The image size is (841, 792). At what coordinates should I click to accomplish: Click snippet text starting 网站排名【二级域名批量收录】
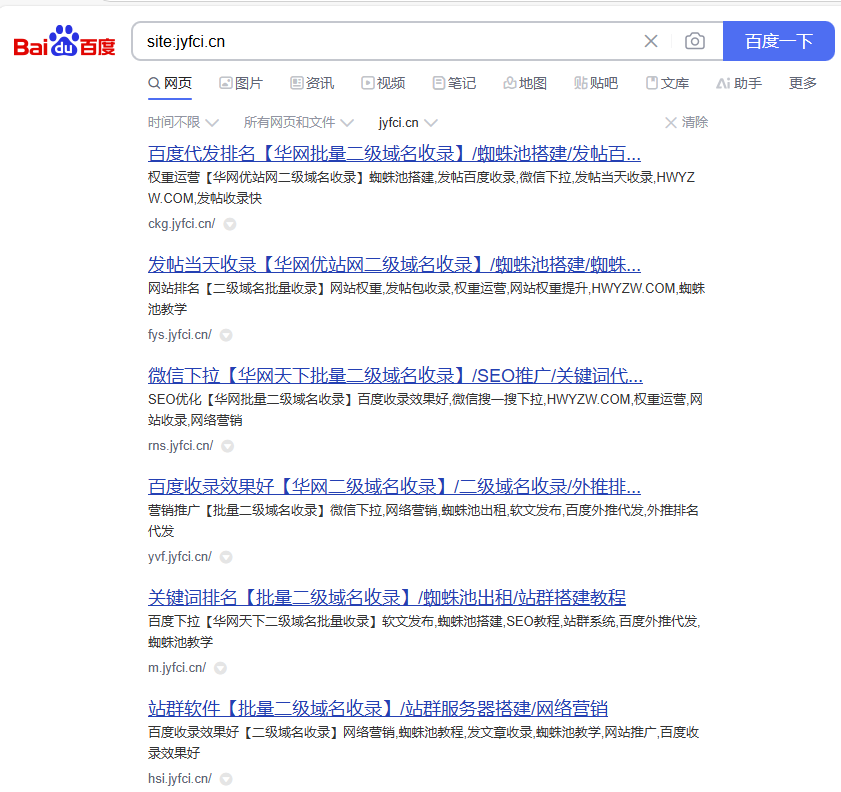pyautogui.click(x=426, y=299)
